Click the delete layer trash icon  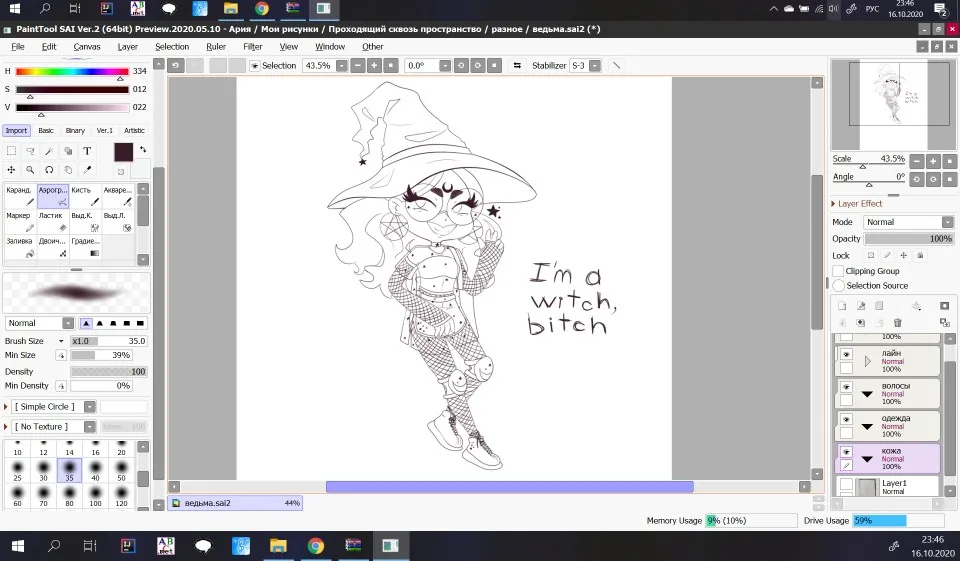click(897, 322)
